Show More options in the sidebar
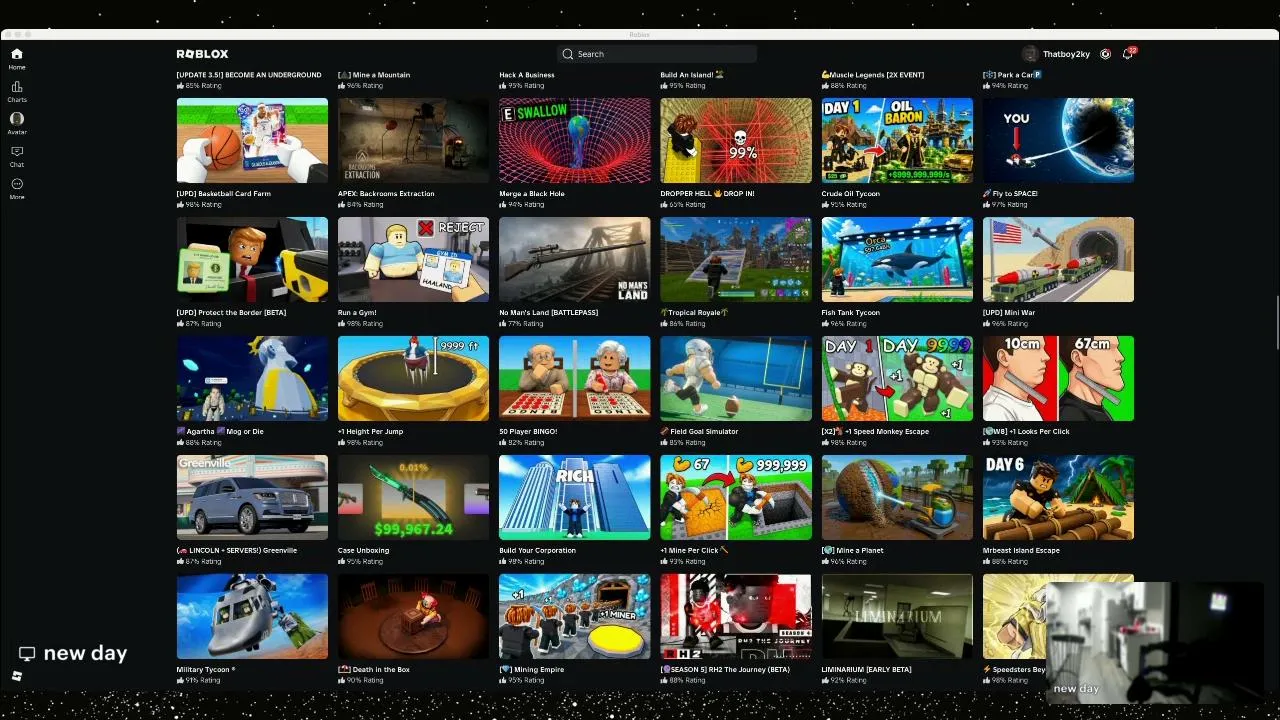Viewport: 1280px width, 720px height. (x=17, y=188)
